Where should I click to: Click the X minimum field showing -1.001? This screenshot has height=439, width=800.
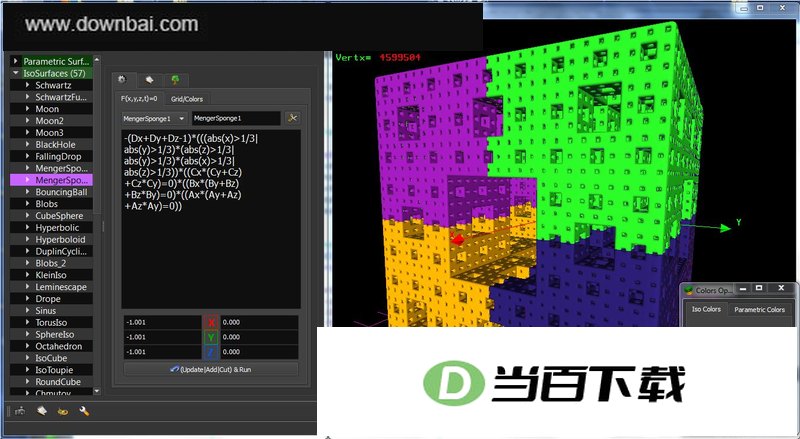[x=163, y=322]
